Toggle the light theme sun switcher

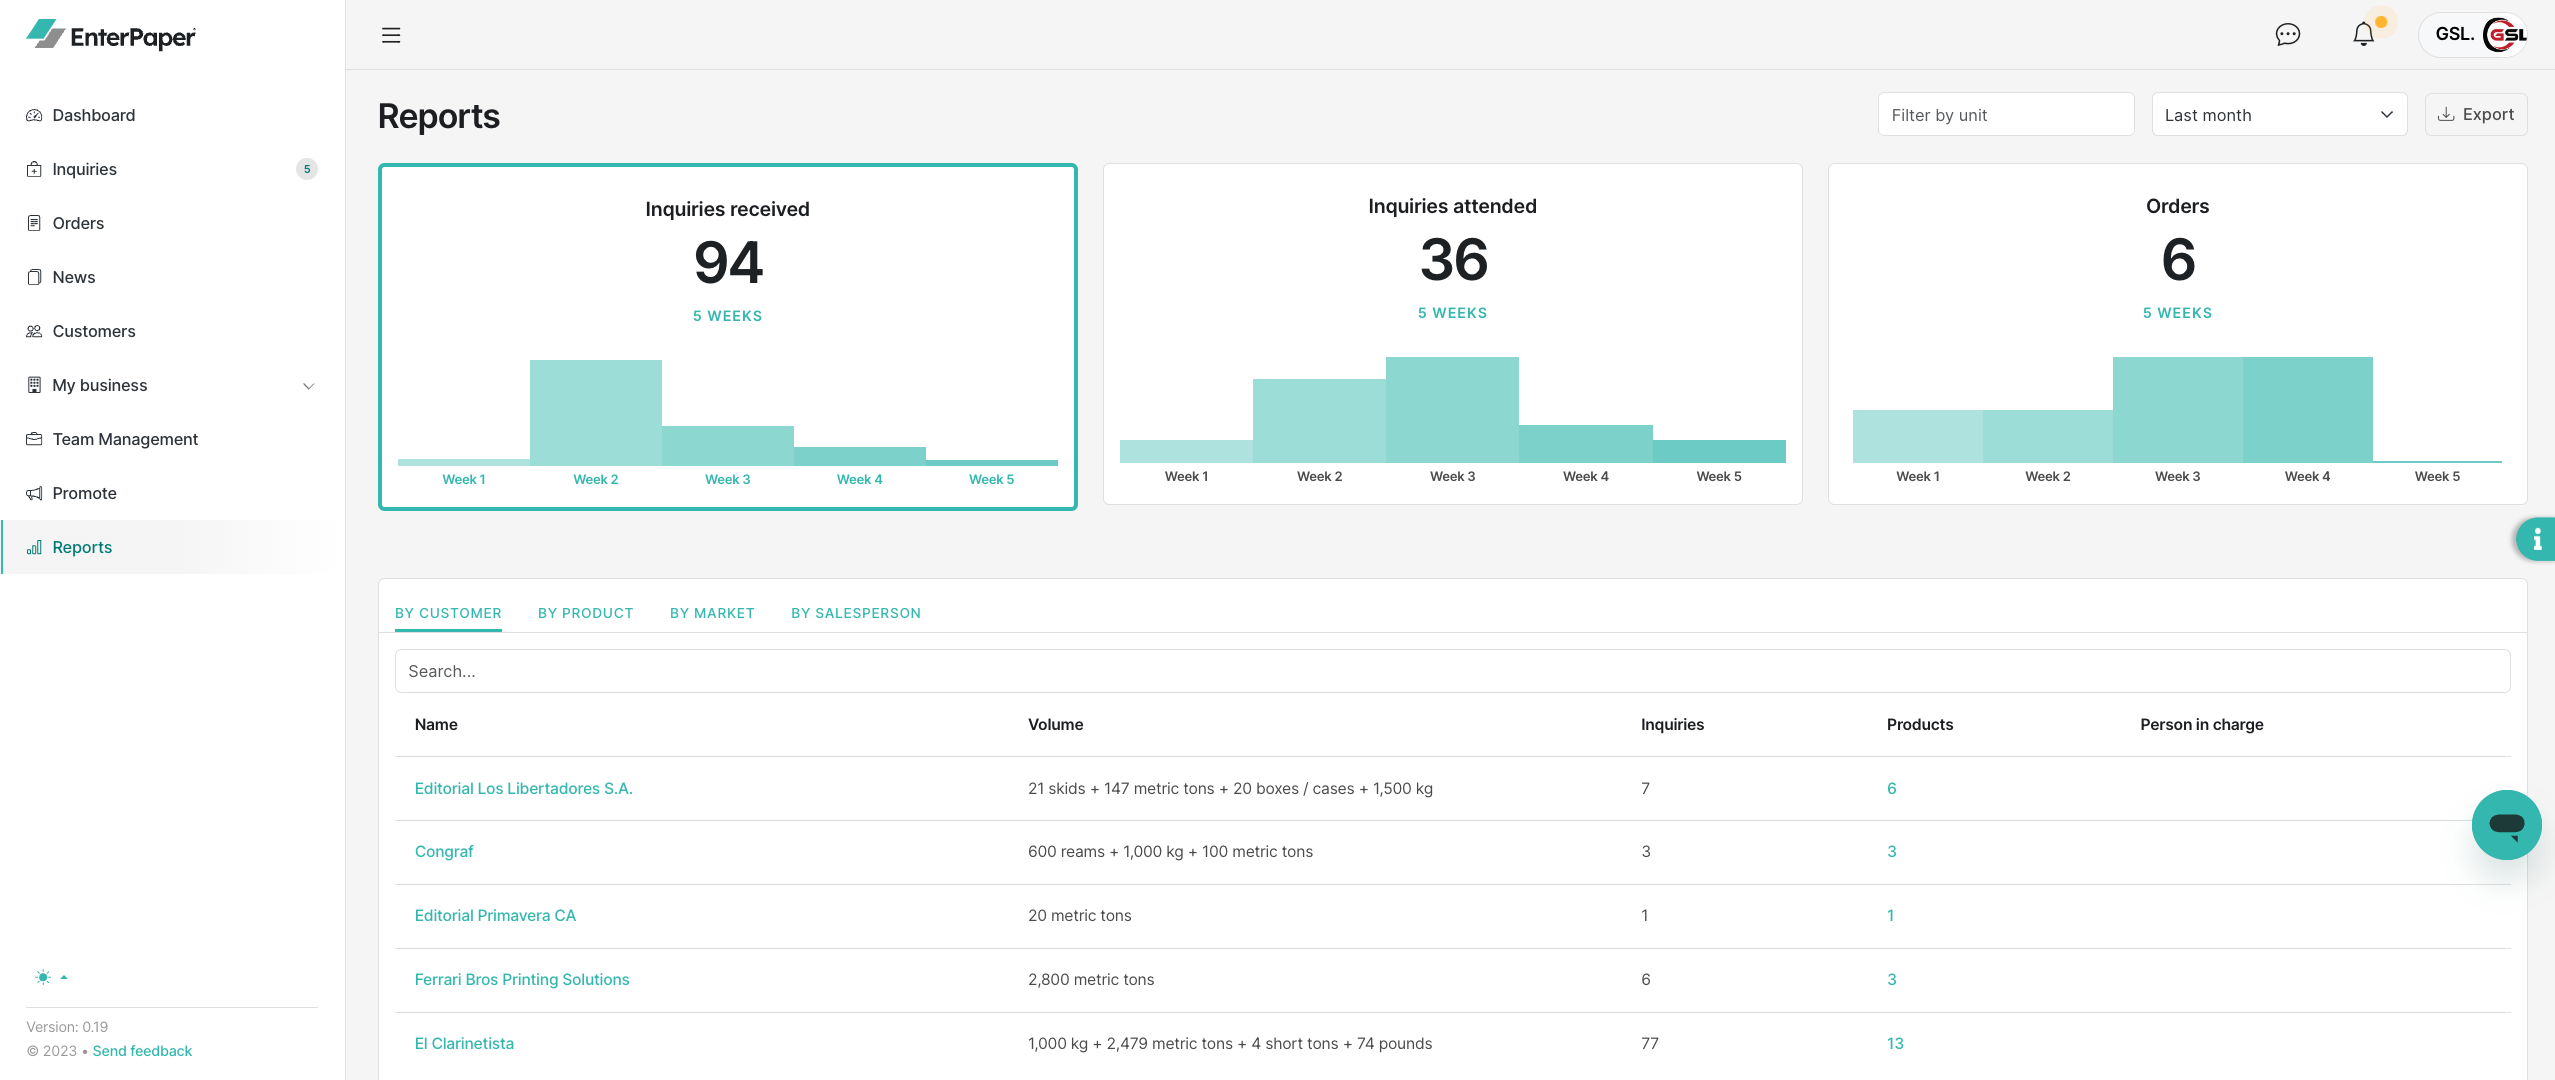(50, 977)
